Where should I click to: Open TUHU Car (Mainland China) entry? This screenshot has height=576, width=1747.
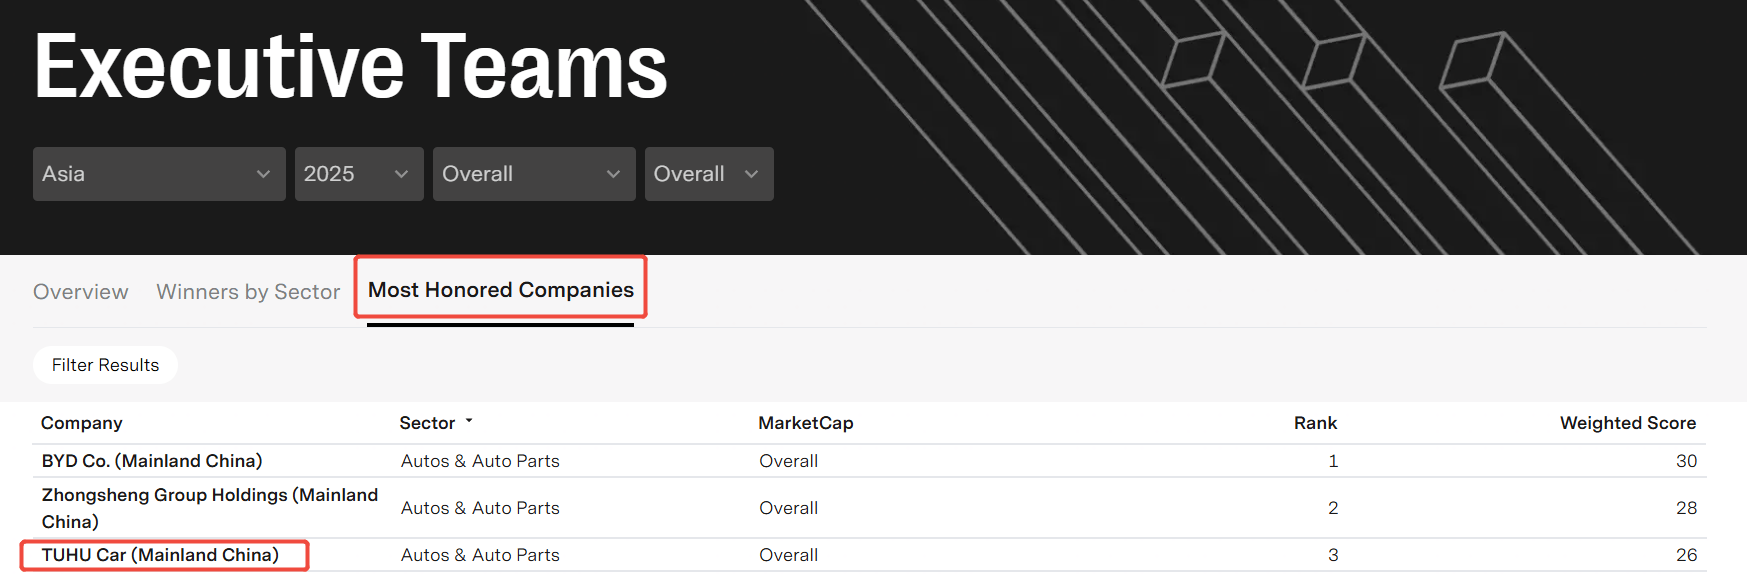(160, 555)
